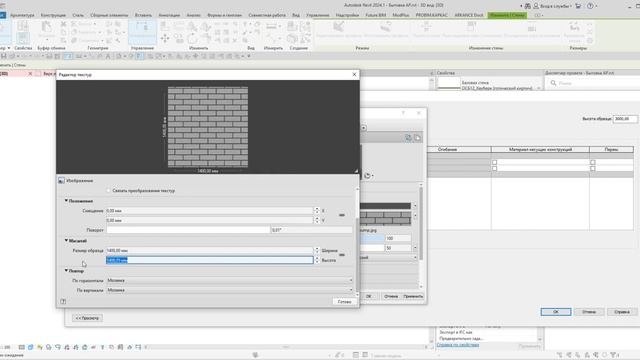Collapse the Масштаб section
Screen dimensions: 640x360
pos(66,240)
